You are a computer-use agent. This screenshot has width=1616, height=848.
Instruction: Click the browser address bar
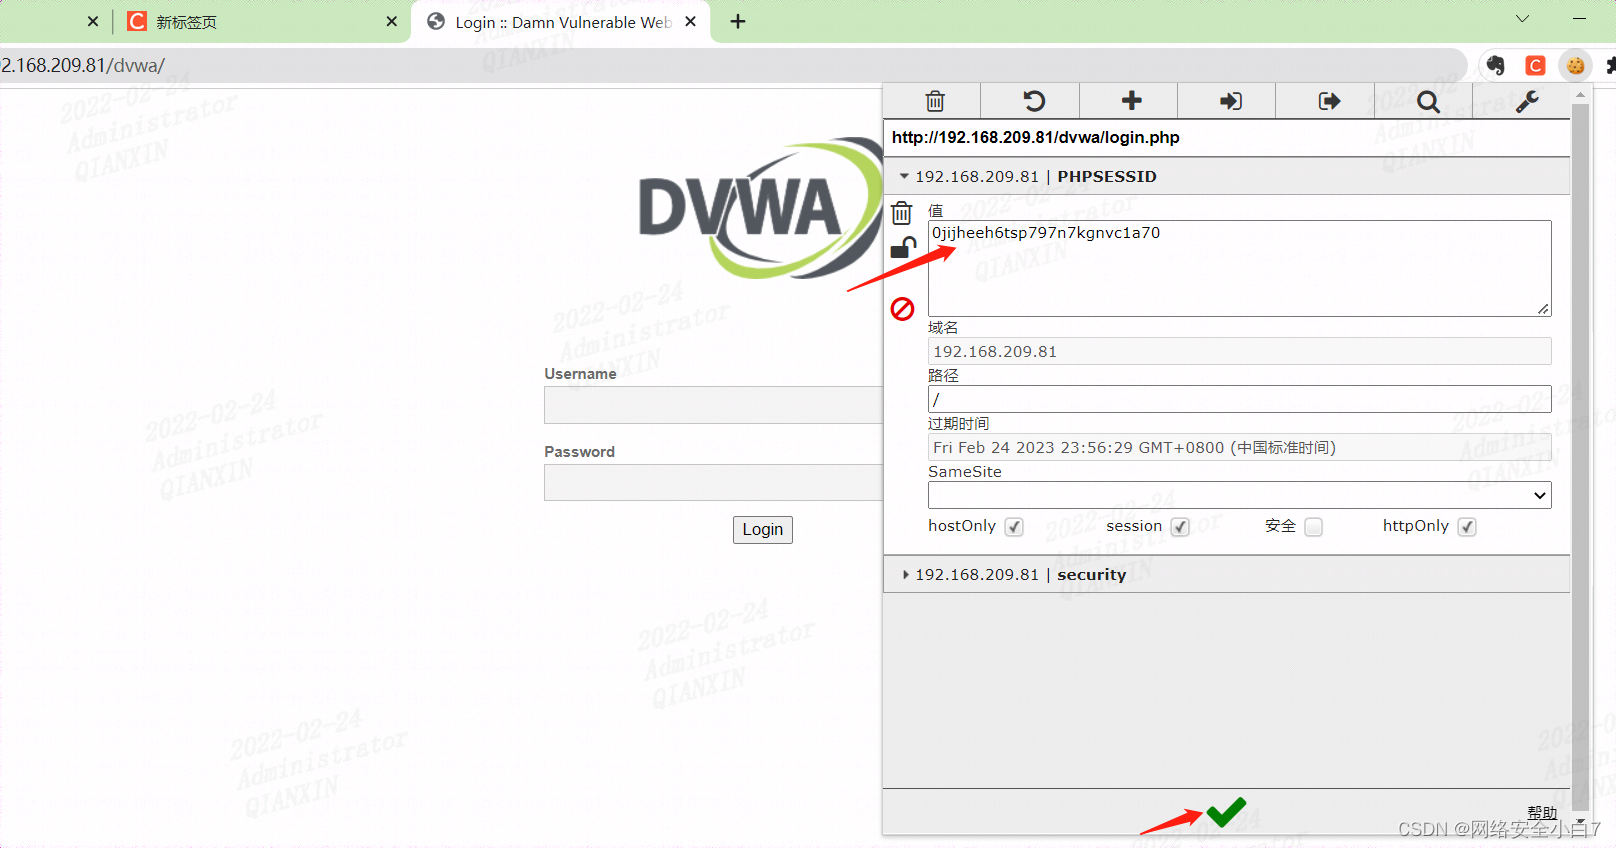pyautogui.click(x=735, y=66)
